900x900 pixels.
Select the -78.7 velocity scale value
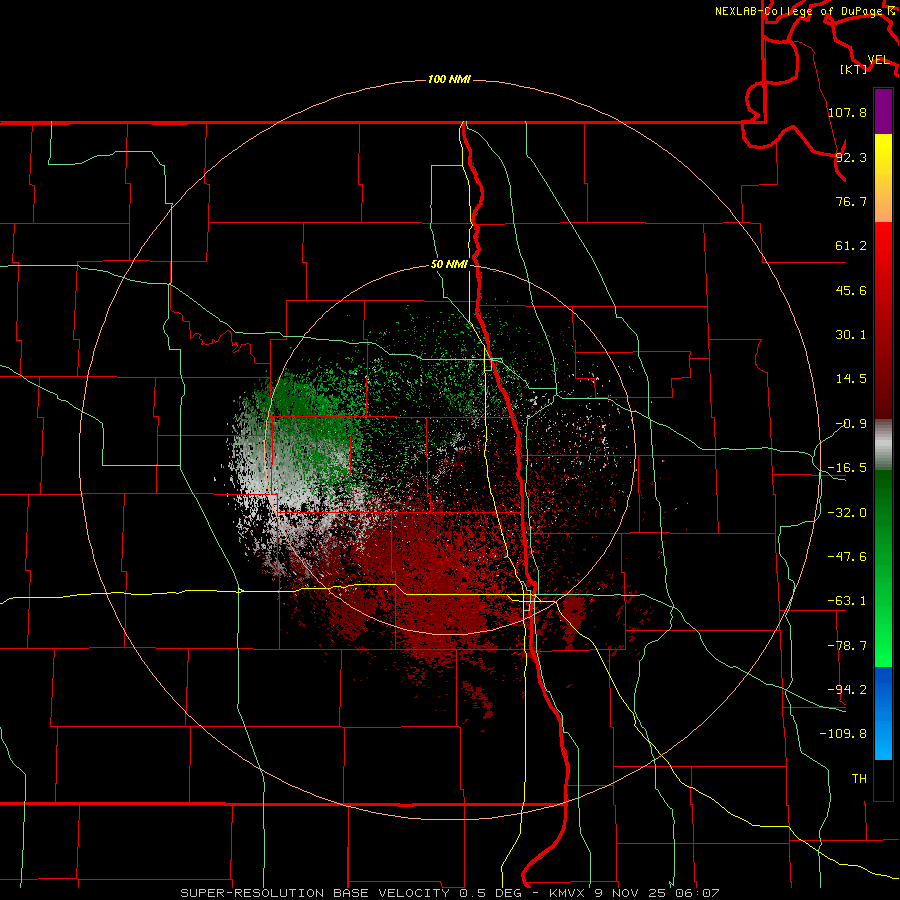pos(847,646)
